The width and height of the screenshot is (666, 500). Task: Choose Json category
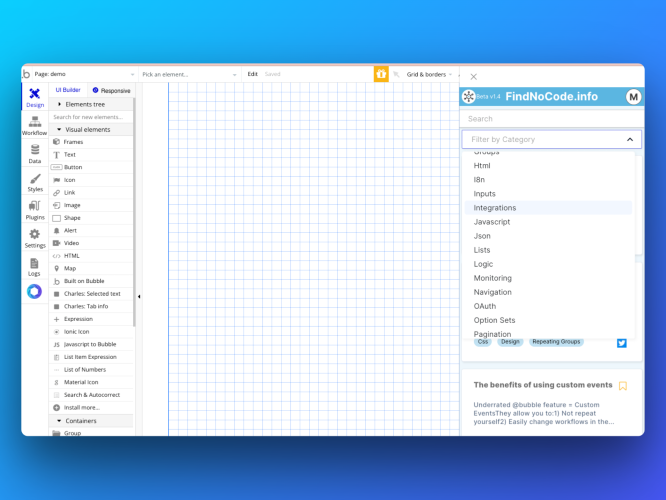tap(548, 236)
